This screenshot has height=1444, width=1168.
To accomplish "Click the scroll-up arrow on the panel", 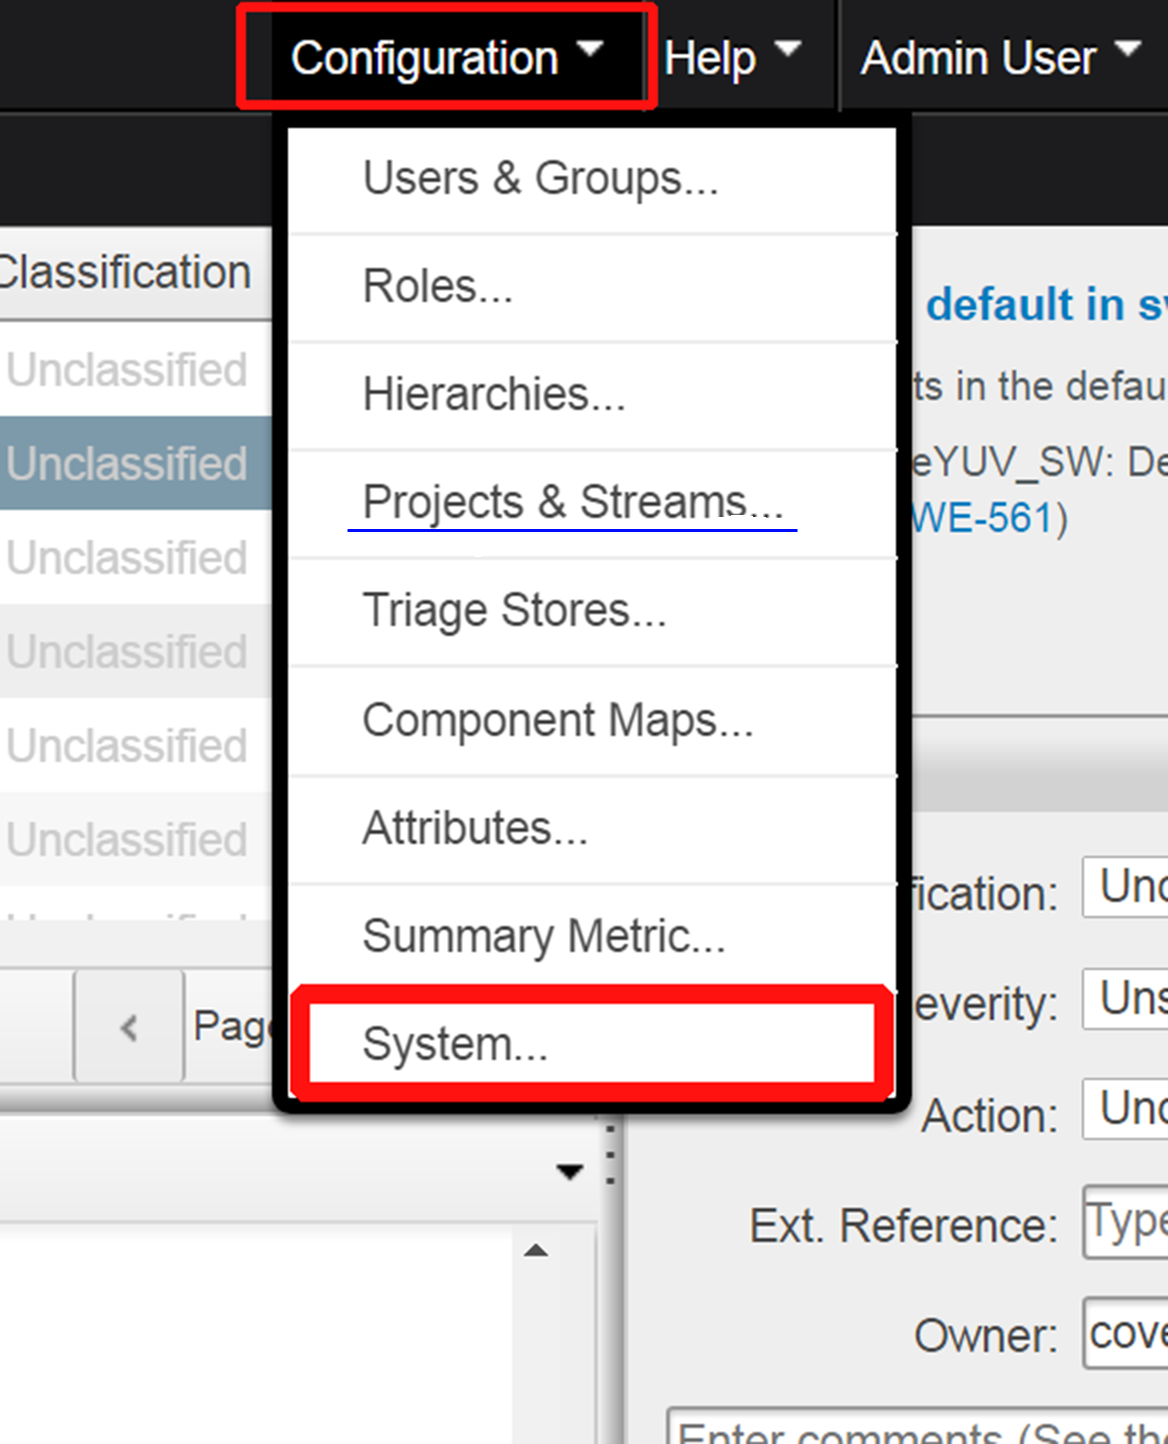I will click(537, 1250).
